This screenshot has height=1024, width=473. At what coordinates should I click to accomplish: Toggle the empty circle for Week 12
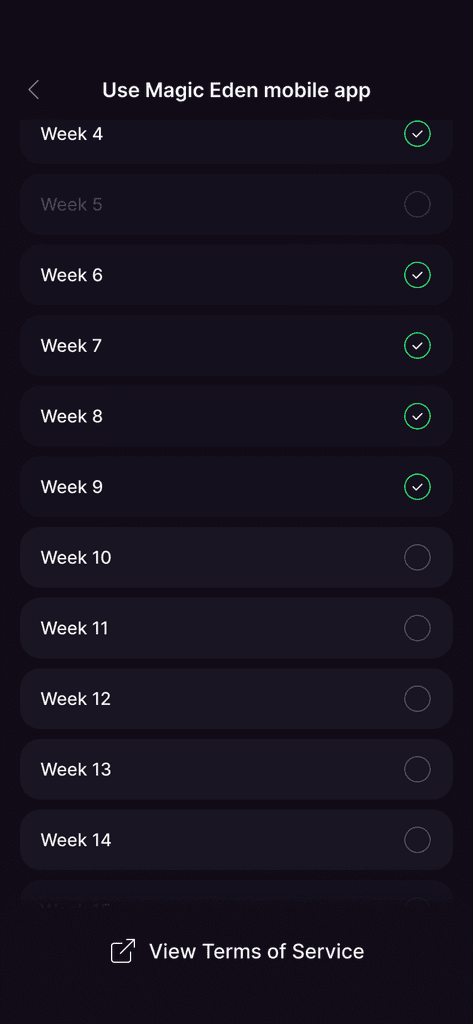[417, 698]
